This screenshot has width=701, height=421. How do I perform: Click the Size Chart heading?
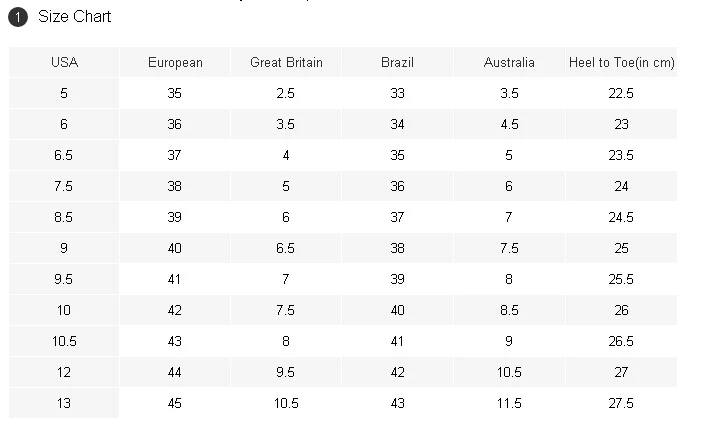pos(75,17)
